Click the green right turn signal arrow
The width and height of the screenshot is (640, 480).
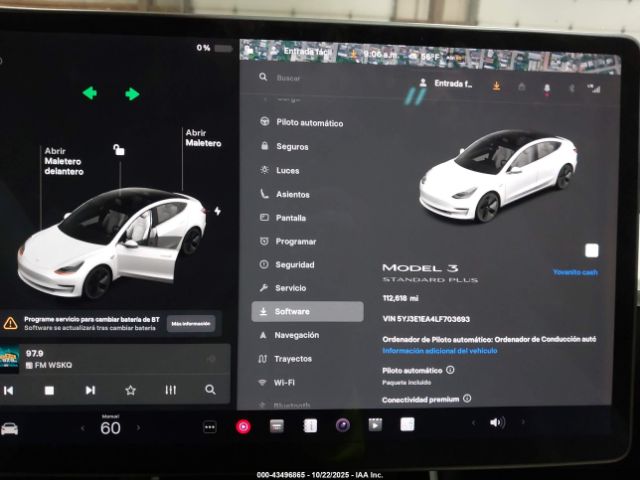click(132, 94)
